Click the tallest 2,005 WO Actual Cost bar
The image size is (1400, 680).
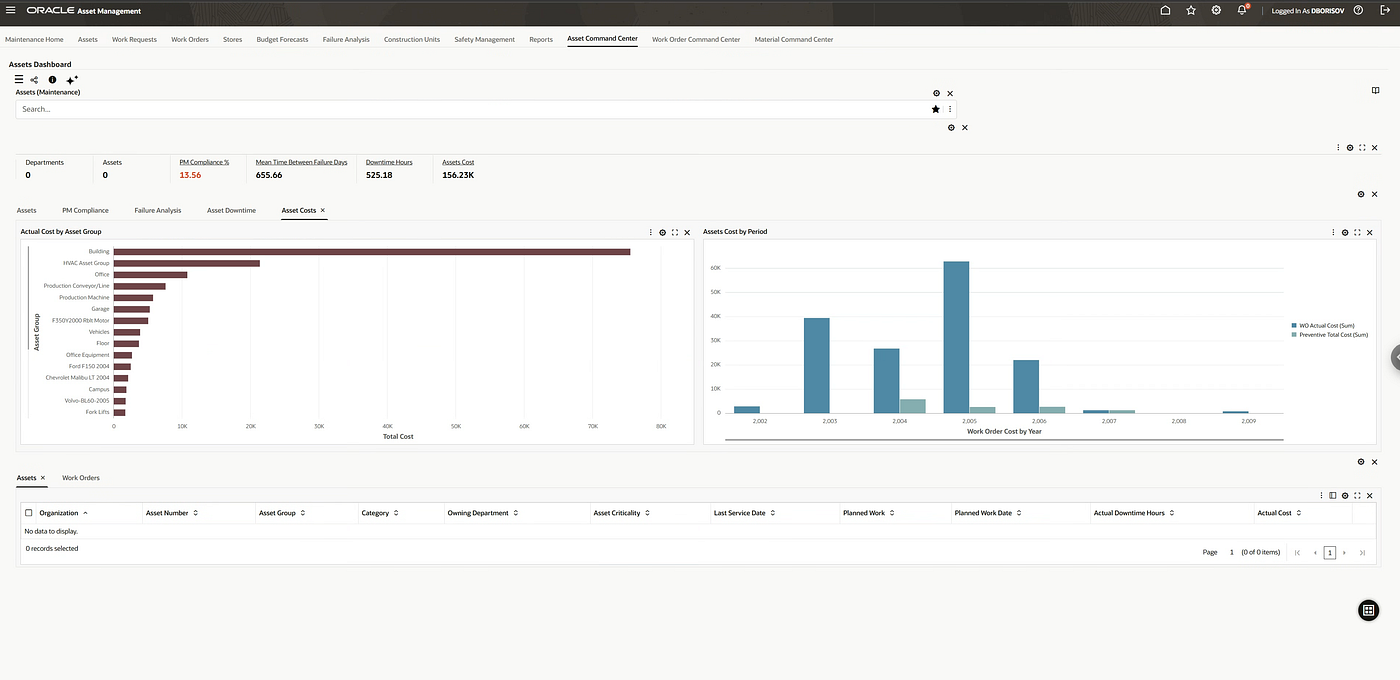[x=956, y=337]
